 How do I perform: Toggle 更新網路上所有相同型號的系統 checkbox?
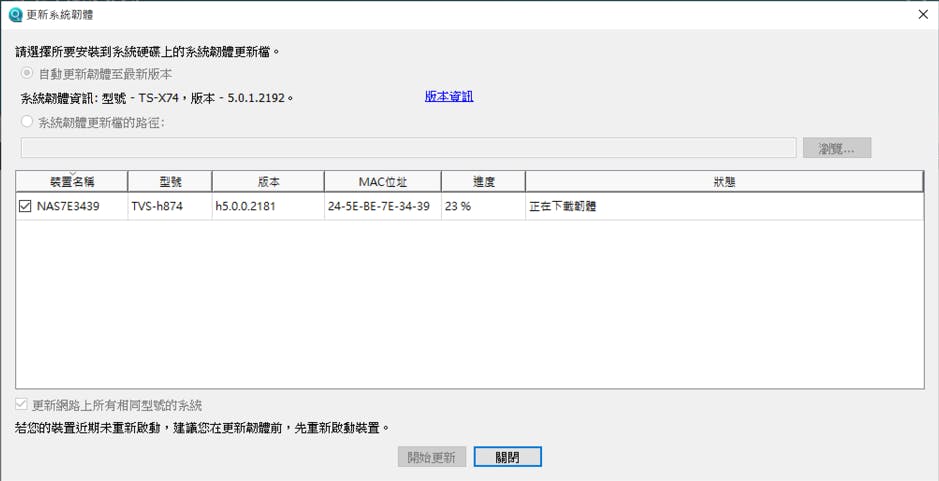22,405
